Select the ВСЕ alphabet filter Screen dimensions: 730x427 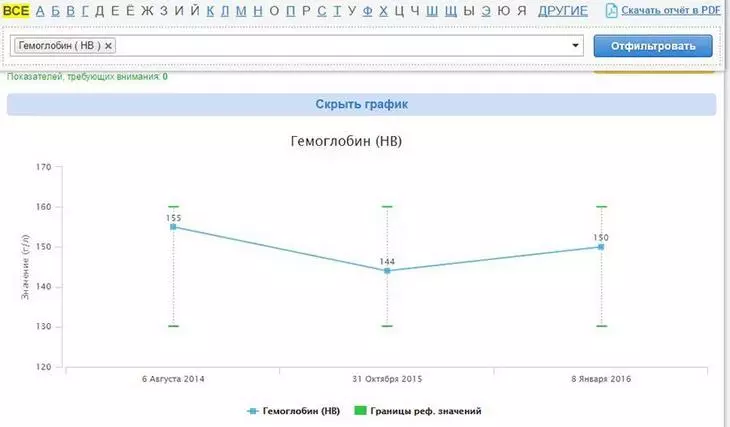click(16, 10)
